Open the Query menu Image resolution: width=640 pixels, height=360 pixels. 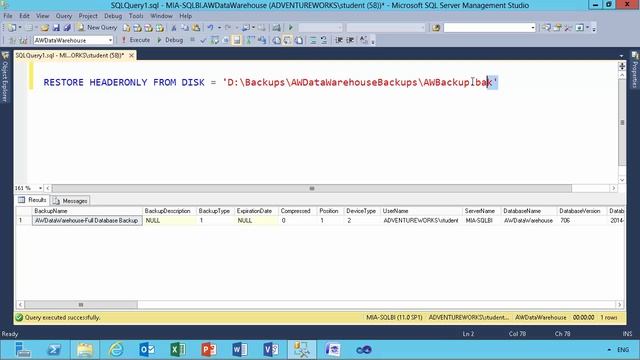click(64, 16)
